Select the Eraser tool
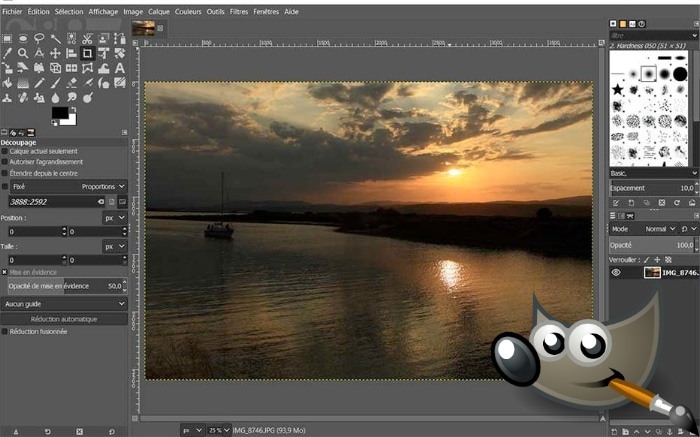Viewport: 700px width, 437px height. click(71, 83)
